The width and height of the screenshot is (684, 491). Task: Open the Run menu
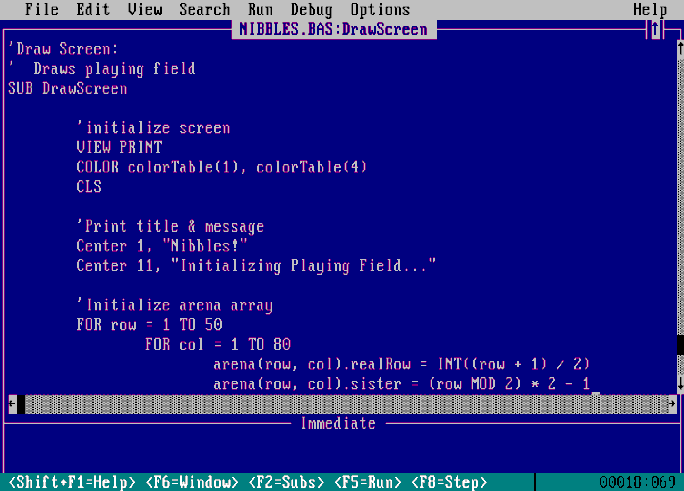point(260,9)
